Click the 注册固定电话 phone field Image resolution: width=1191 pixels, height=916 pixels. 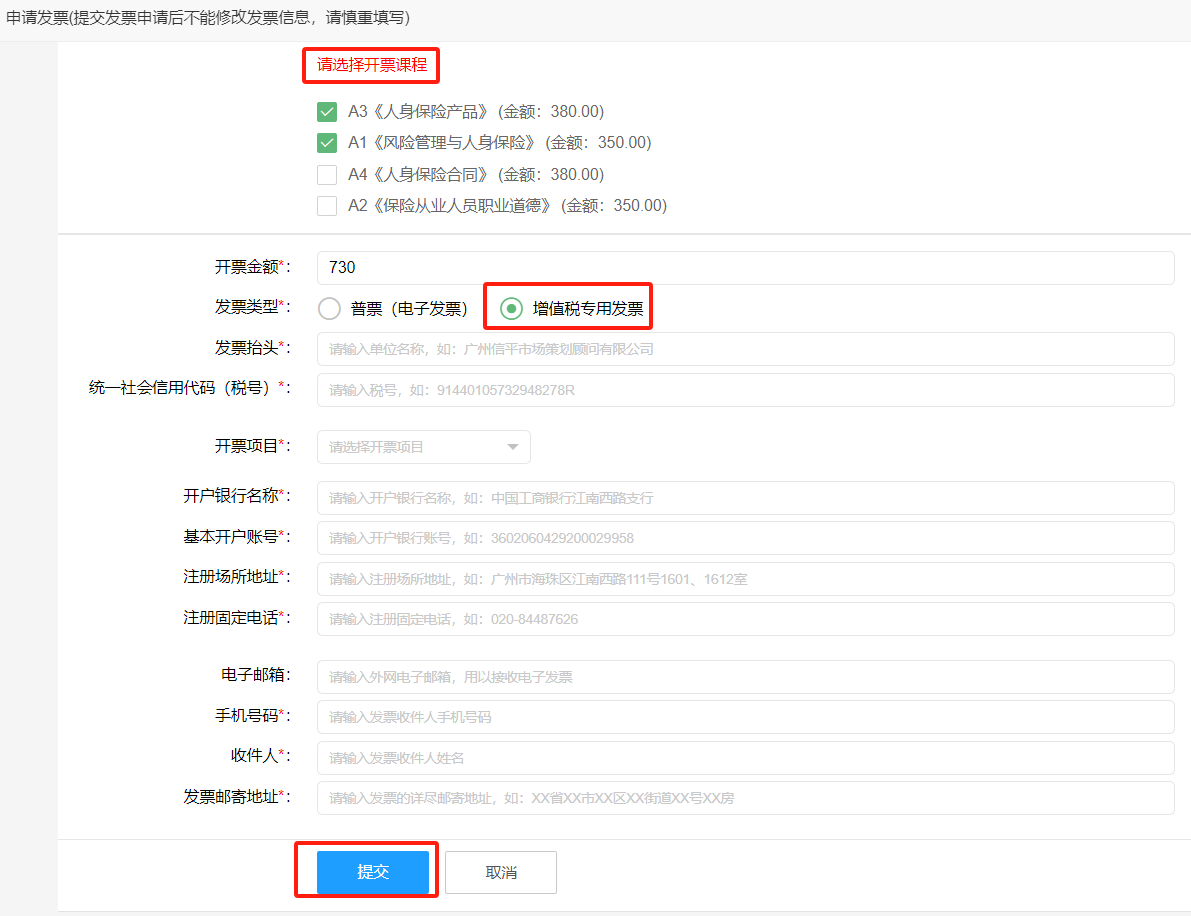point(745,618)
